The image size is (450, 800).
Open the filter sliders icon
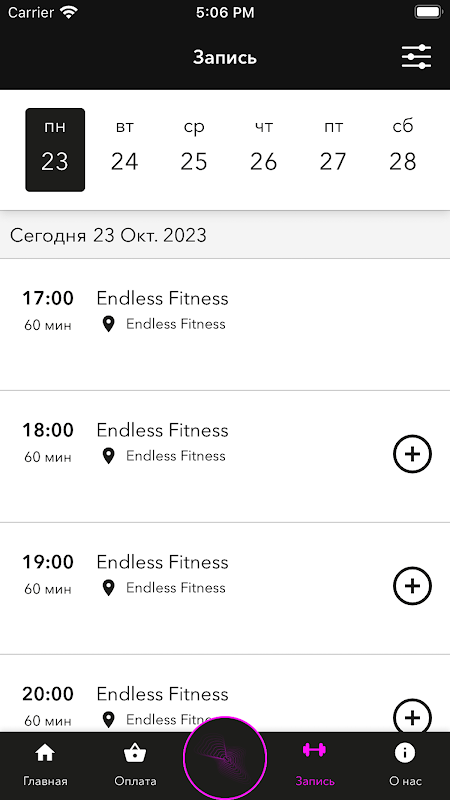click(416, 57)
